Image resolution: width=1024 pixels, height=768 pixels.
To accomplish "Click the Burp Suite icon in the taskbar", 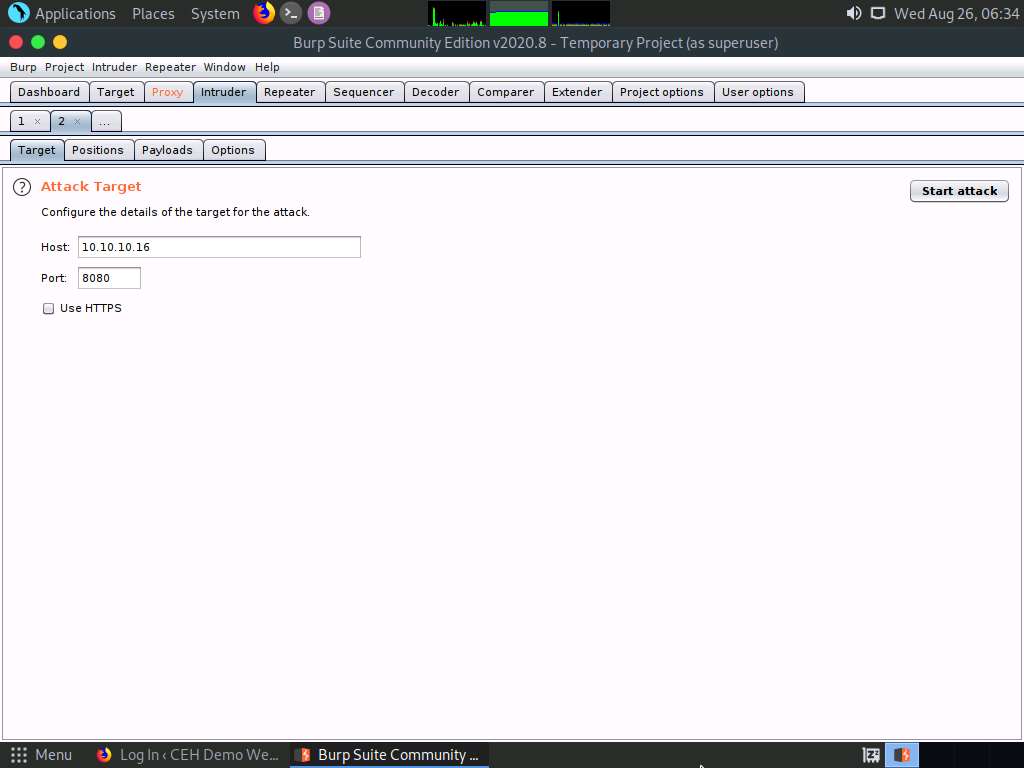I will coord(303,754).
